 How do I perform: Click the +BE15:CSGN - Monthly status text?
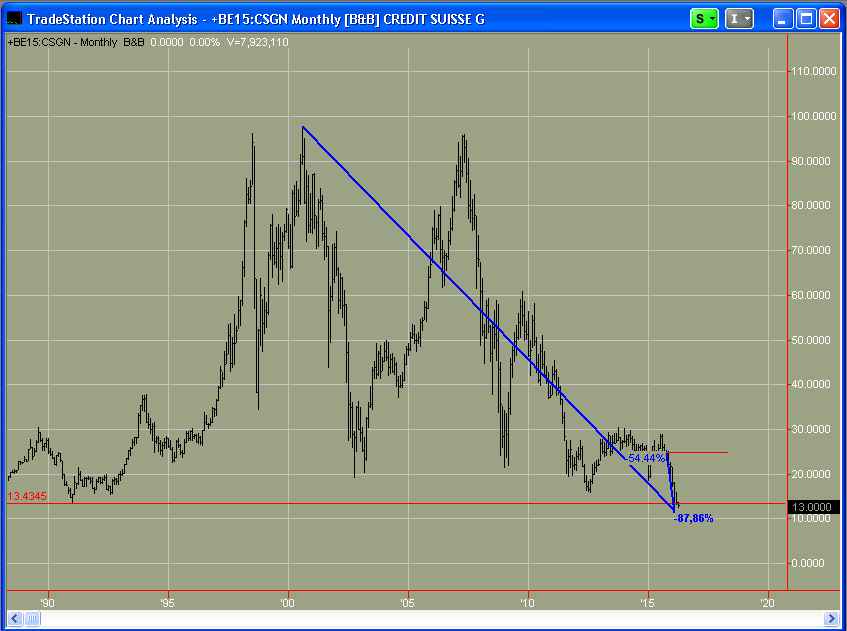(62, 42)
